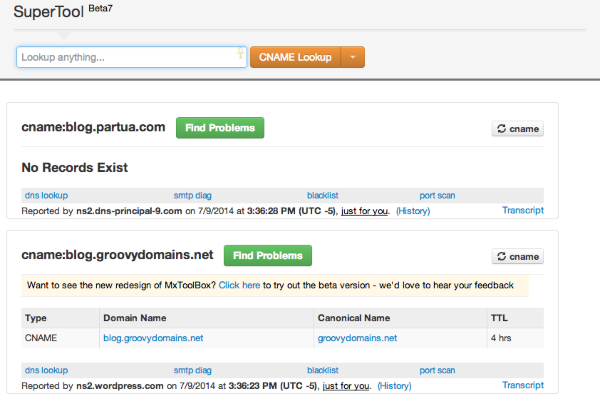600x404 pixels.
Task: Click just for you in ns2.wordpress.com report
Action: [x=346, y=386]
